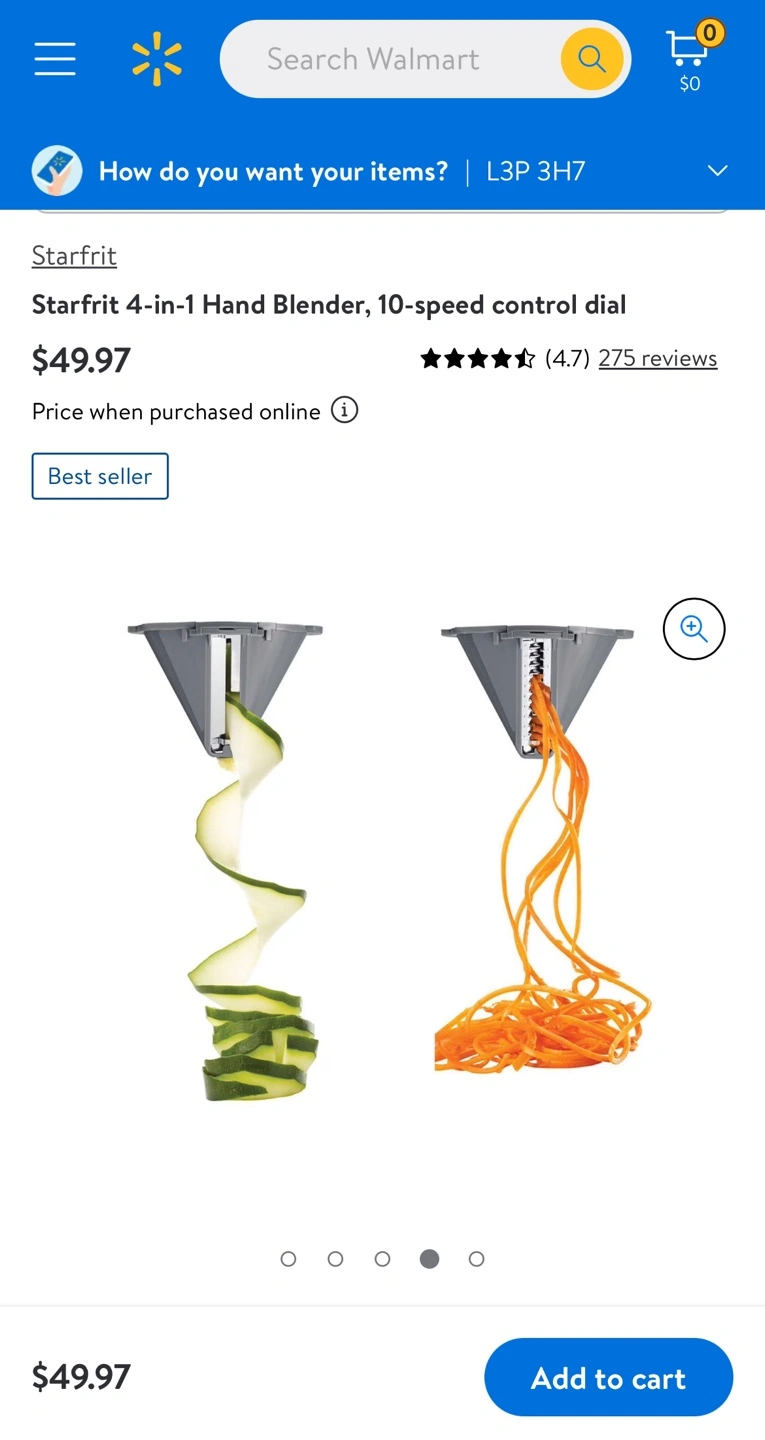Open the hamburger navigation menu

pos(55,59)
